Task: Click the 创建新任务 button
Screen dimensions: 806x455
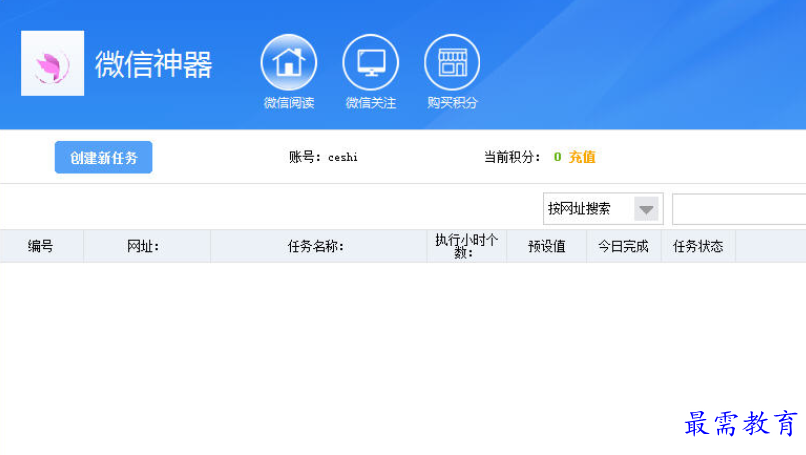Action: tap(103, 157)
